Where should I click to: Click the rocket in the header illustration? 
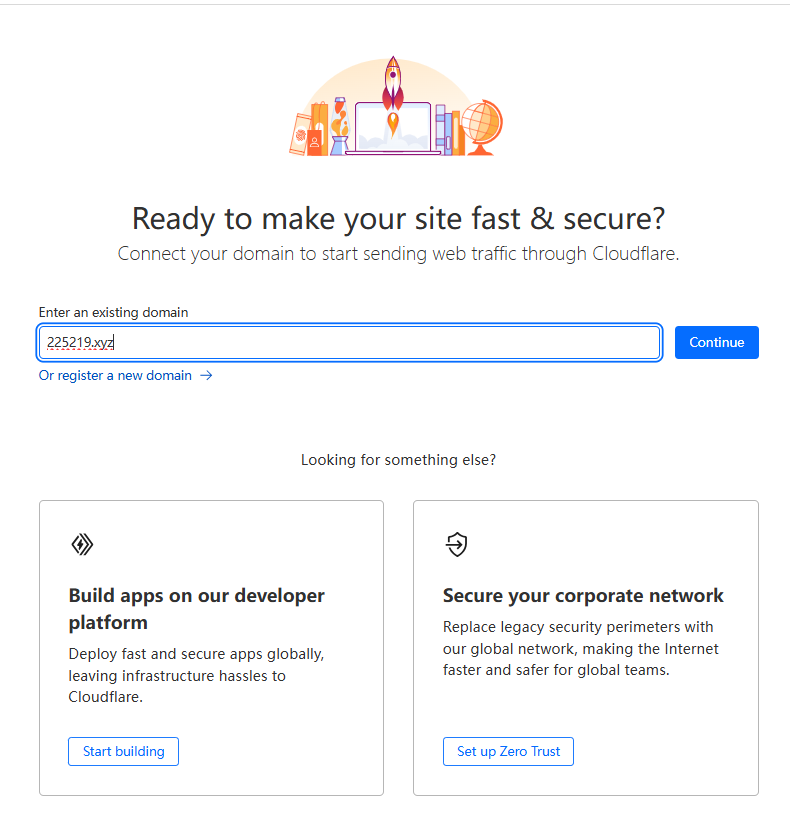pos(392,80)
